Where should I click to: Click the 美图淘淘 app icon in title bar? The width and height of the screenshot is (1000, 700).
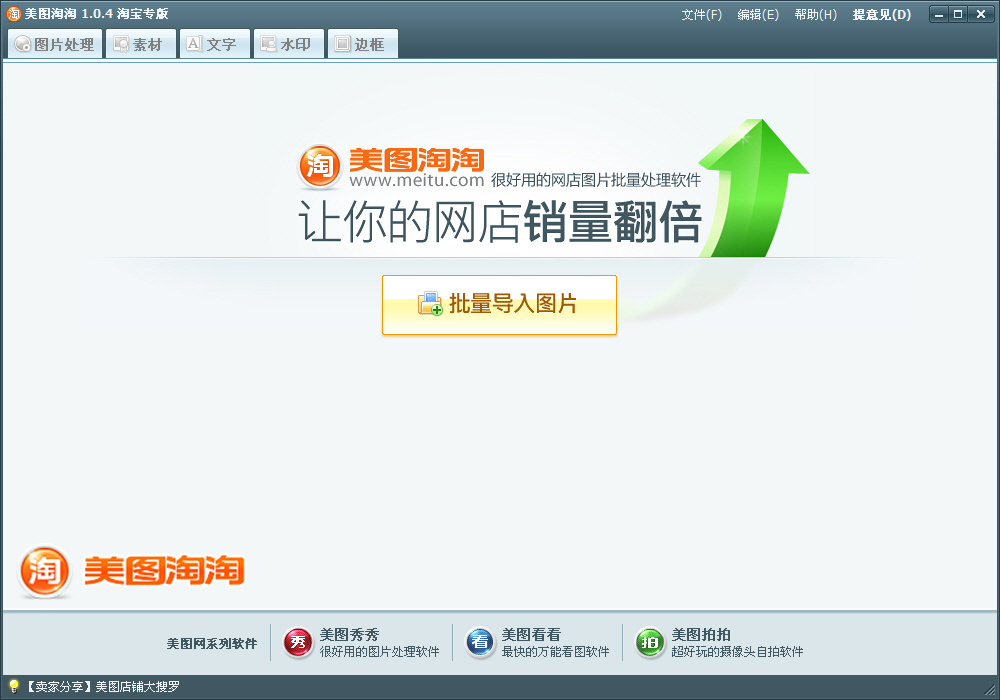tap(13, 13)
